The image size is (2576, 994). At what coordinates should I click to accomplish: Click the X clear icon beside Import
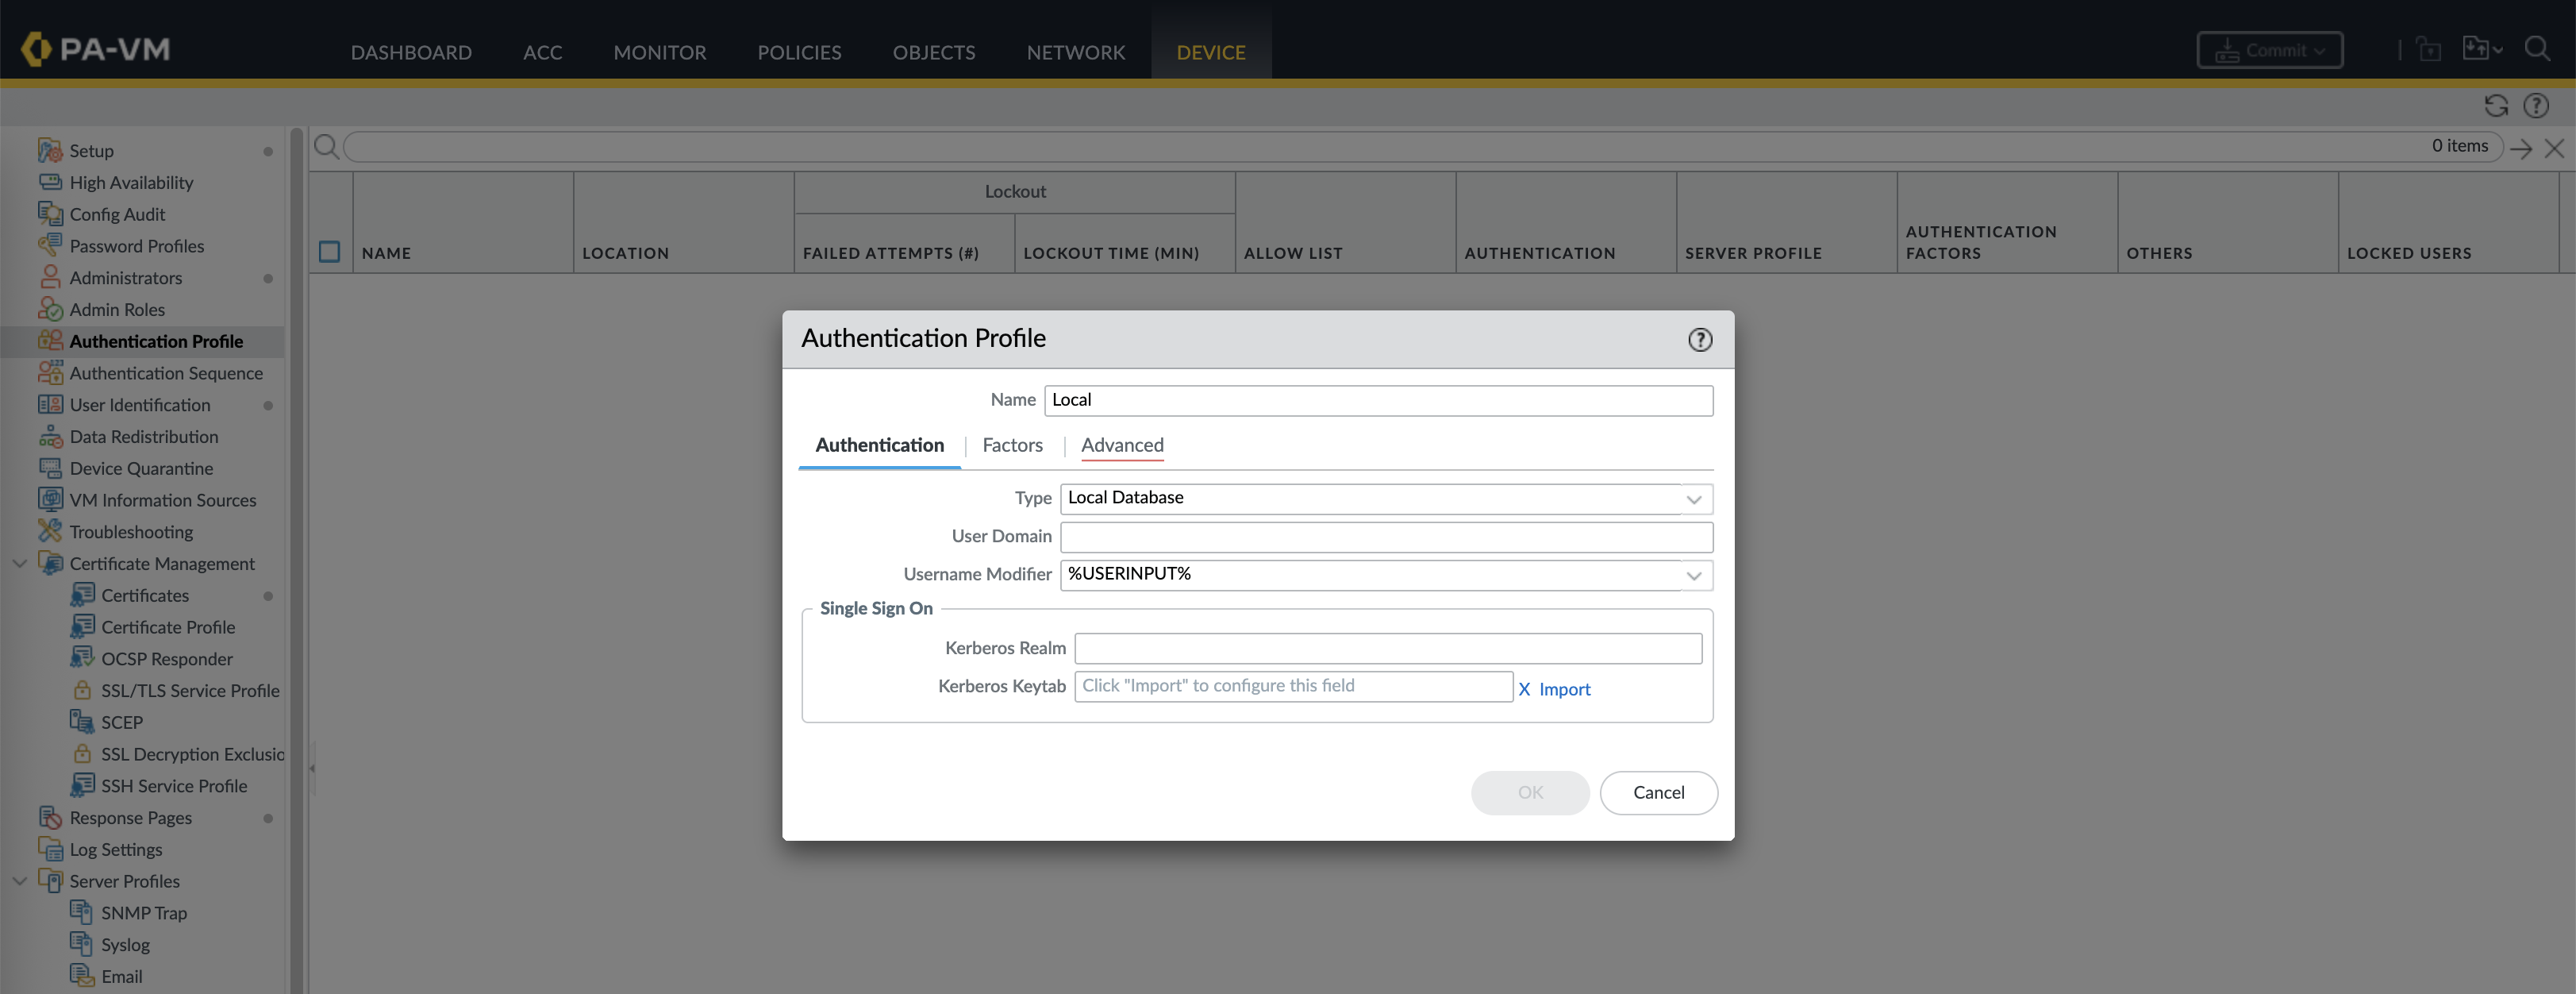(1524, 689)
